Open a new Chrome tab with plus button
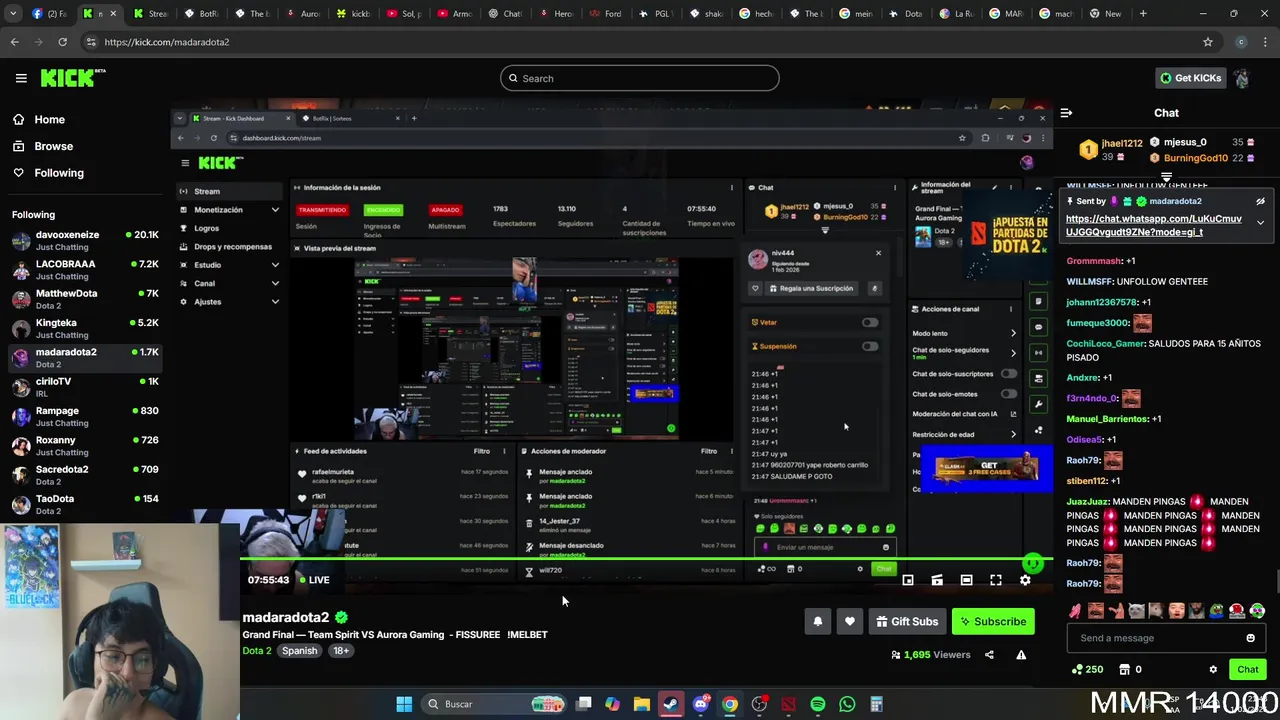Screen dimensions: 1280x720 [1143, 14]
